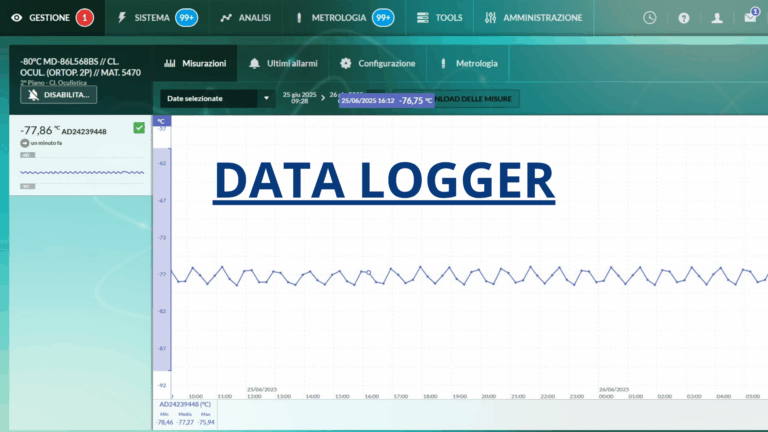The image size is (768, 432).
Task: Toggle the green AD24239448 sensor checkbox
Action: click(x=139, y=128)
